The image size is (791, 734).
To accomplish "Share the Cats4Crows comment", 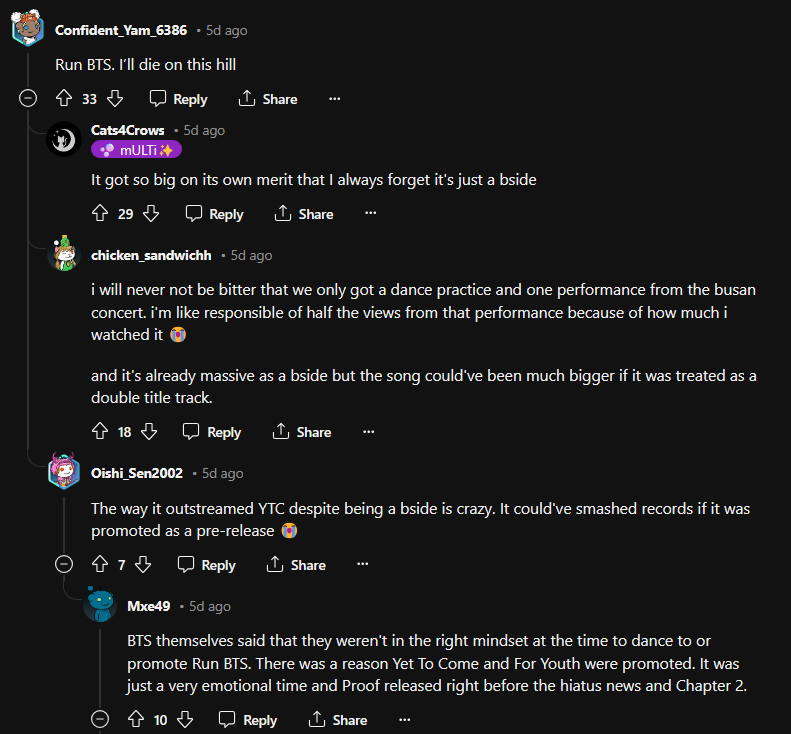I will pyautogui.click(x=304, y=214).
